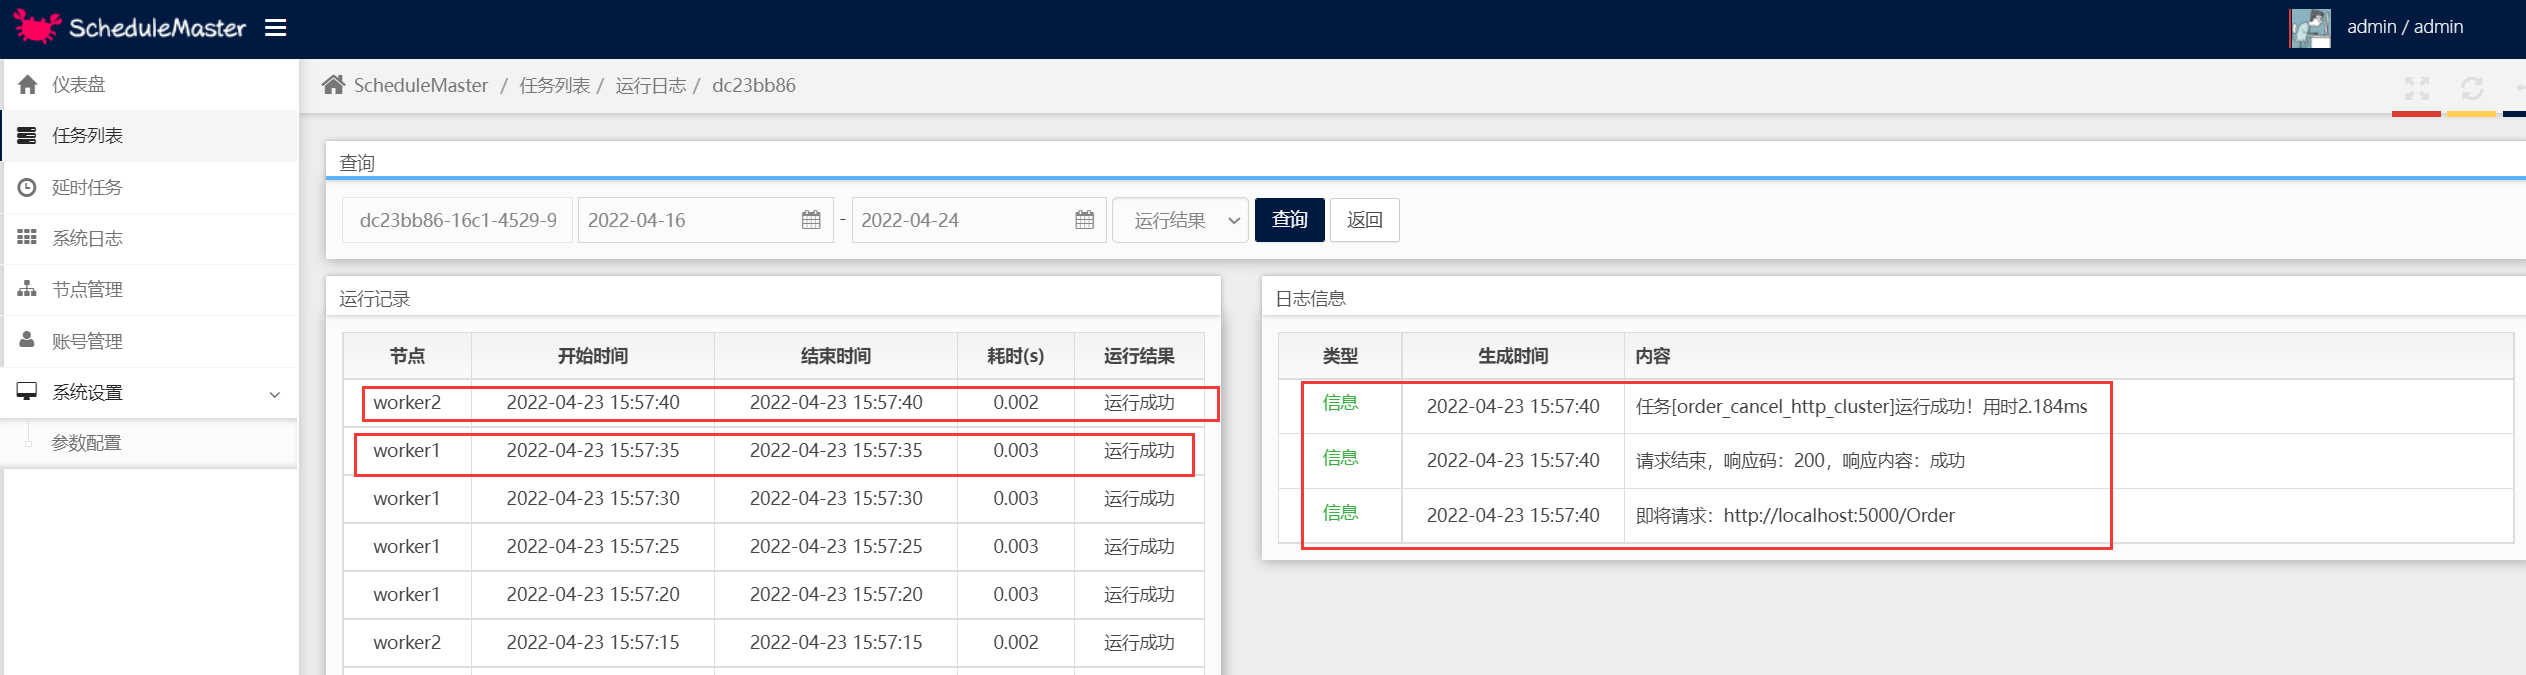Image resolution: width=2526 pixels, height=675 pixels.
Task: Click 耗时(s) column header
Action: pyautogui.click(x=1016, y=356)
